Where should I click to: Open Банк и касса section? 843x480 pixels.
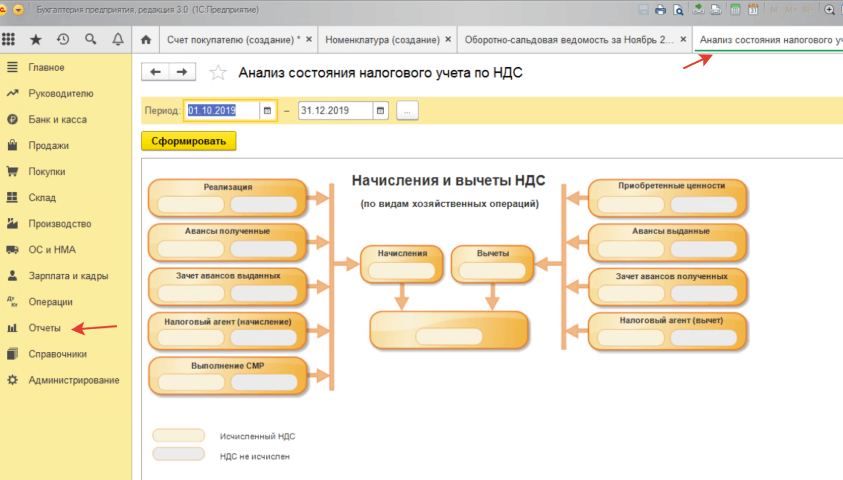[x=57, y=119]
